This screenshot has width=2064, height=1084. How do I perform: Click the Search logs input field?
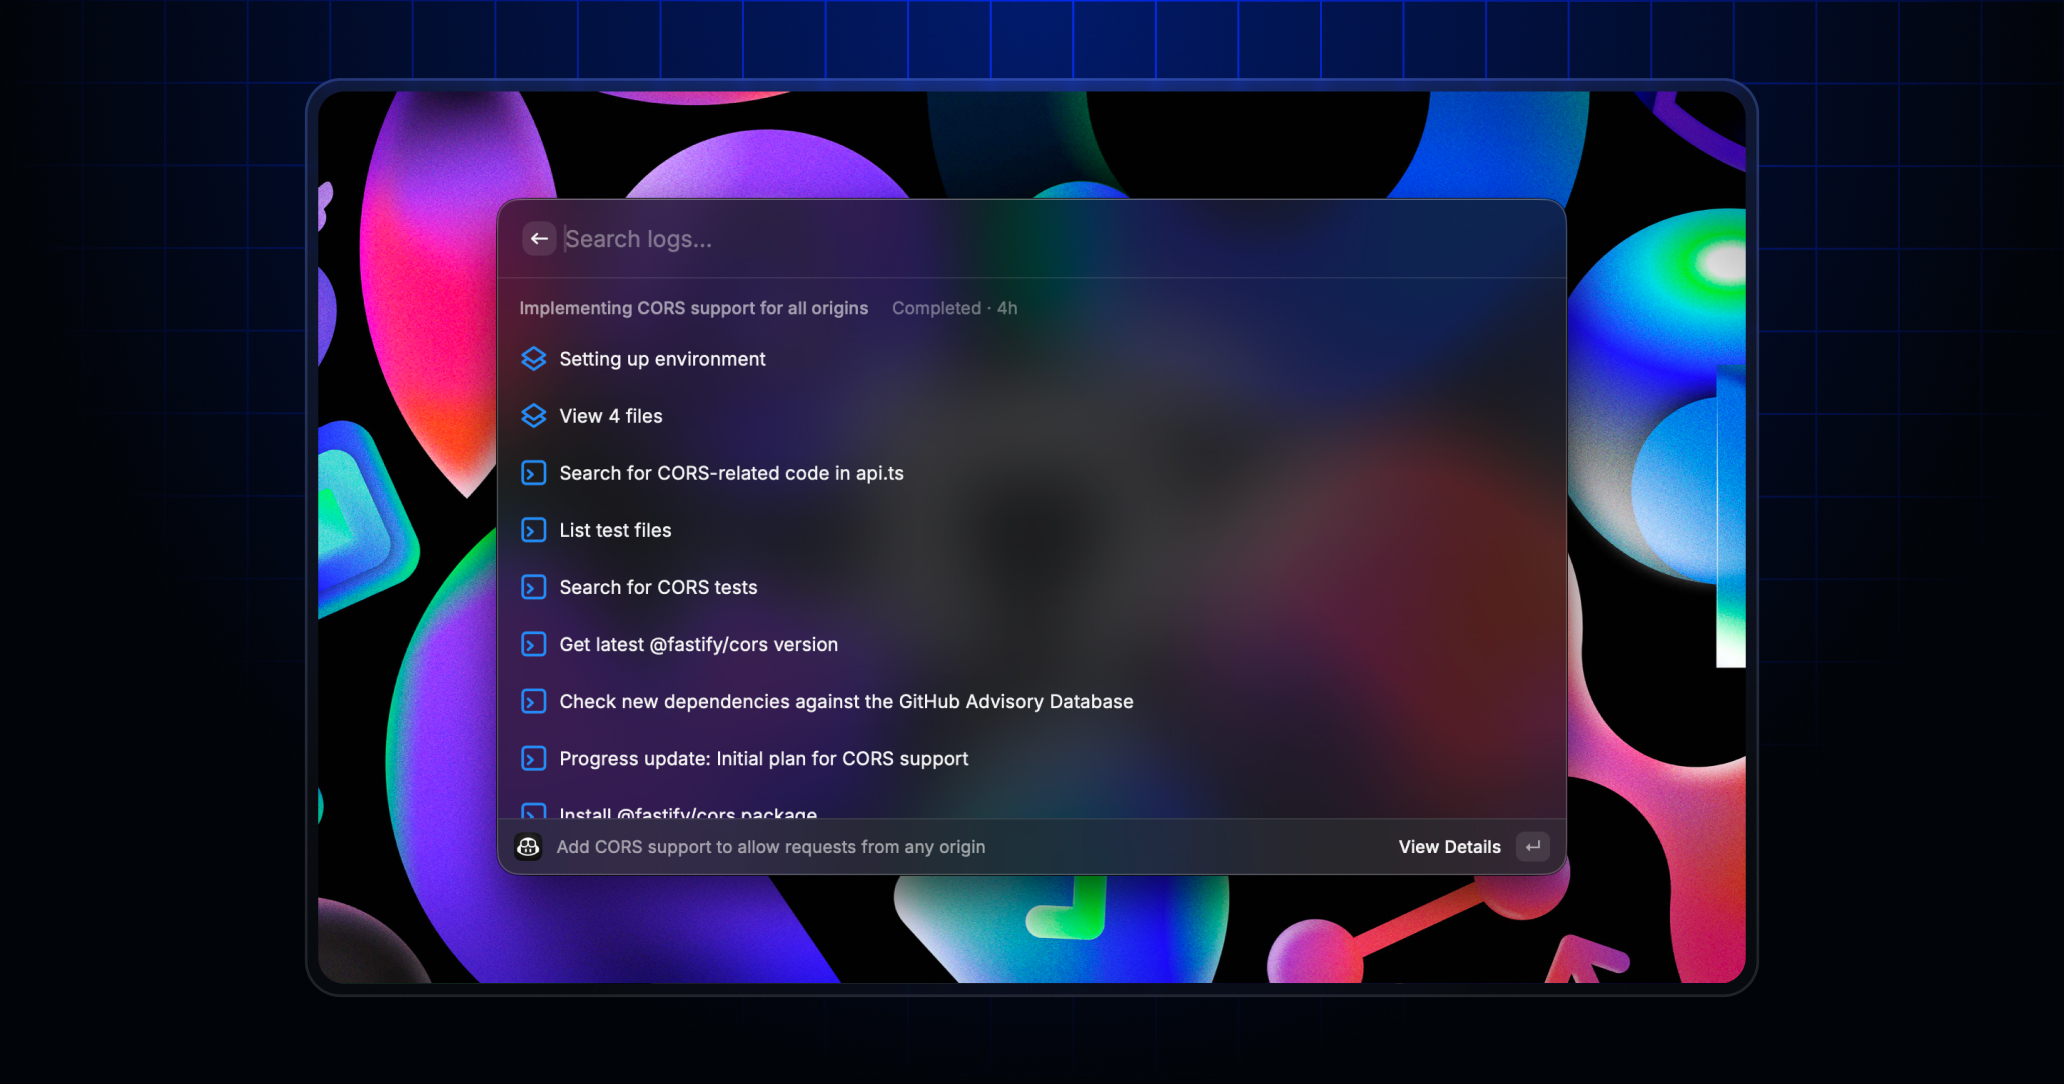(x=900, y=239)
